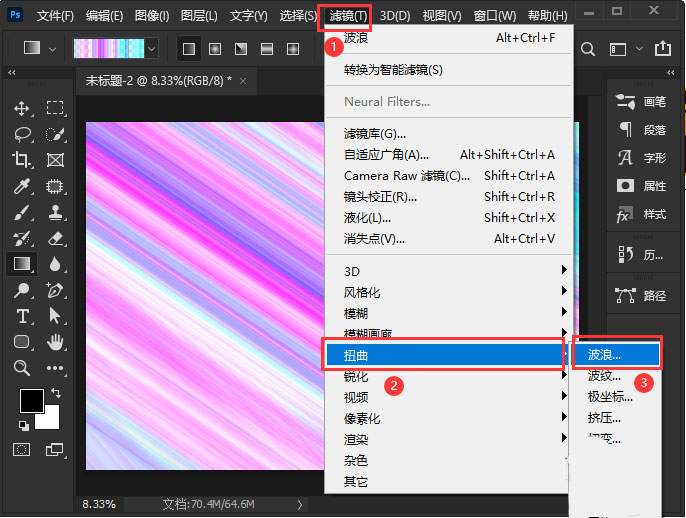Select the Rectangular Marquee tool
This screenshot has width=686, height=518.
point(55,108)
